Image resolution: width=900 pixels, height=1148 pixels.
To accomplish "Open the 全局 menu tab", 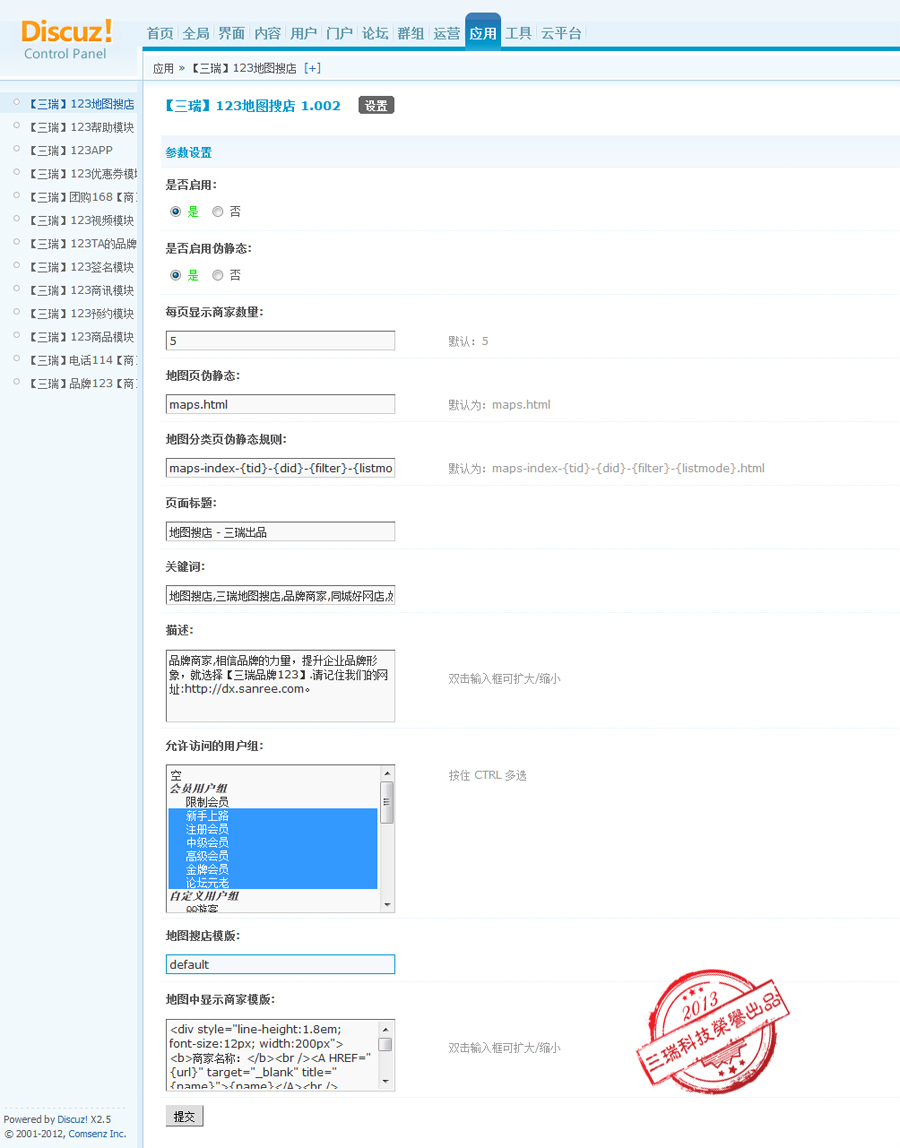I will (x=196, y=33).
